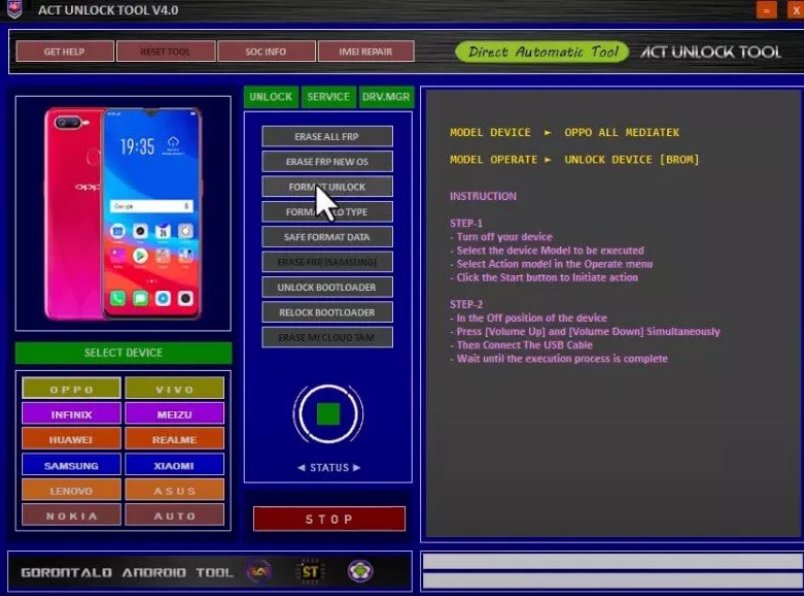Click the ST chip footer icon
Screen dimensions: 804x596
(x=310, y=571)
